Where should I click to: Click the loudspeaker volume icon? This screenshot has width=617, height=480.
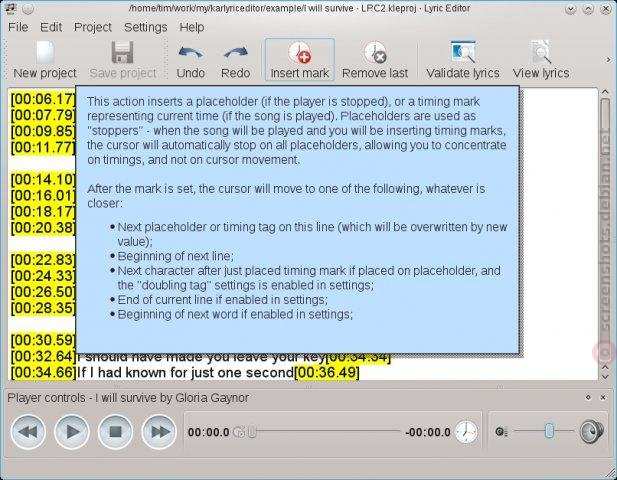592,431
